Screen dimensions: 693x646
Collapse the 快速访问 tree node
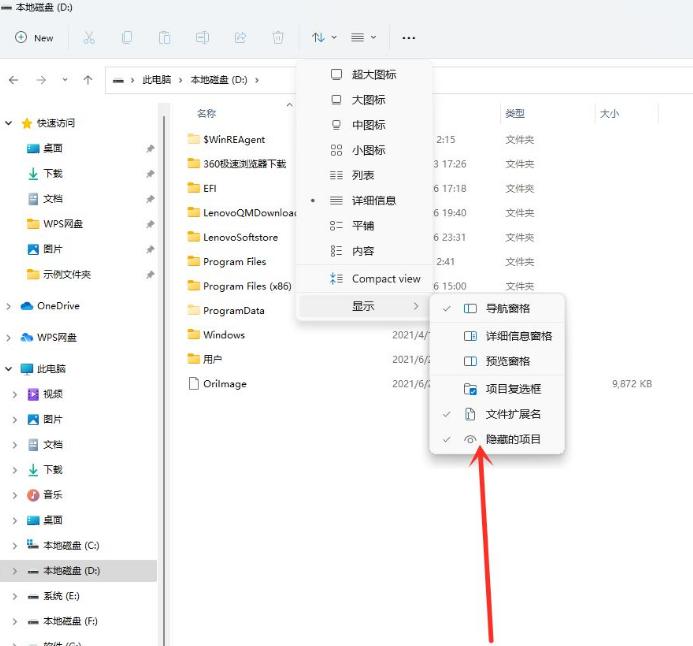8,123
